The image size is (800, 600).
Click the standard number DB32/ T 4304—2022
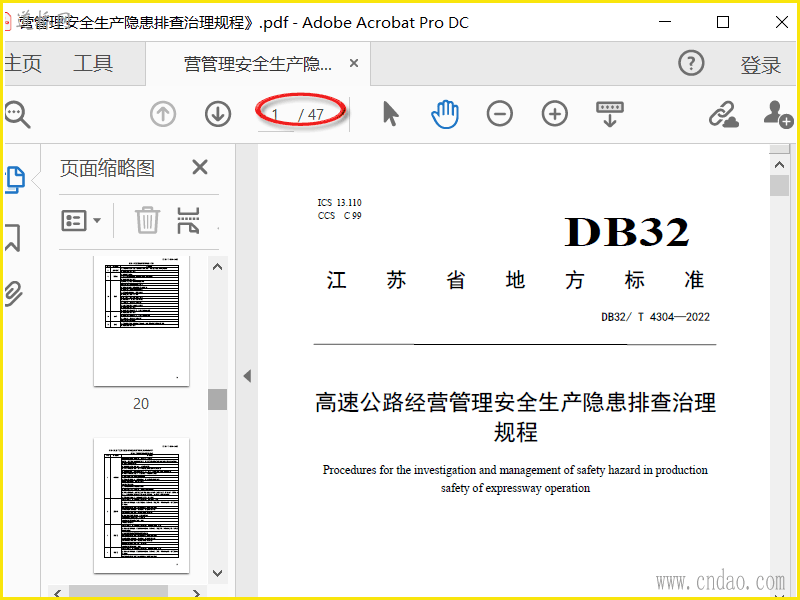point(655,317)
